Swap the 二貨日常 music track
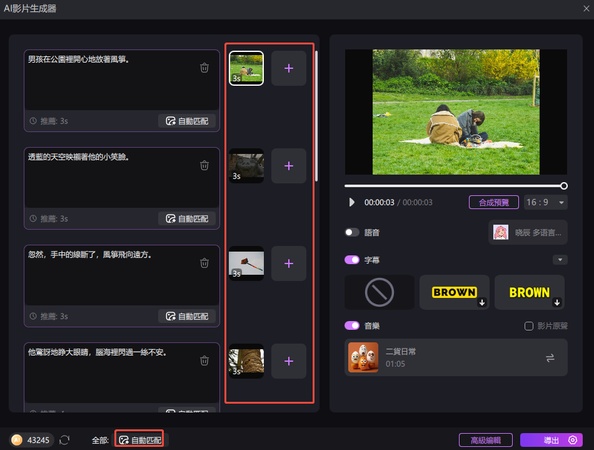 (550, 358)
